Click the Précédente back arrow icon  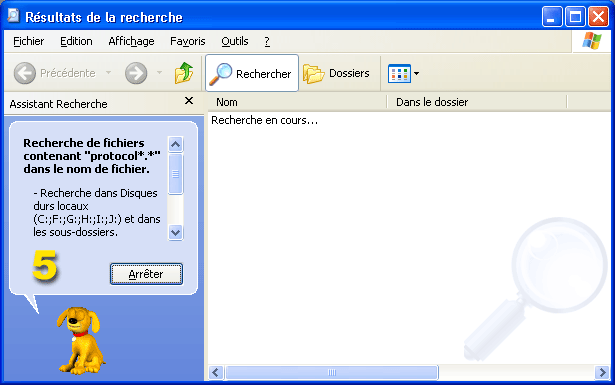pos(25,73)
